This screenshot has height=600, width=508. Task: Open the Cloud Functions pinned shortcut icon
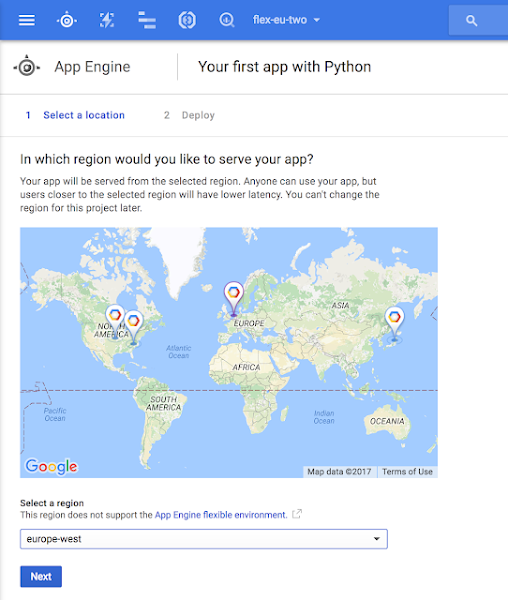(107, 20)
